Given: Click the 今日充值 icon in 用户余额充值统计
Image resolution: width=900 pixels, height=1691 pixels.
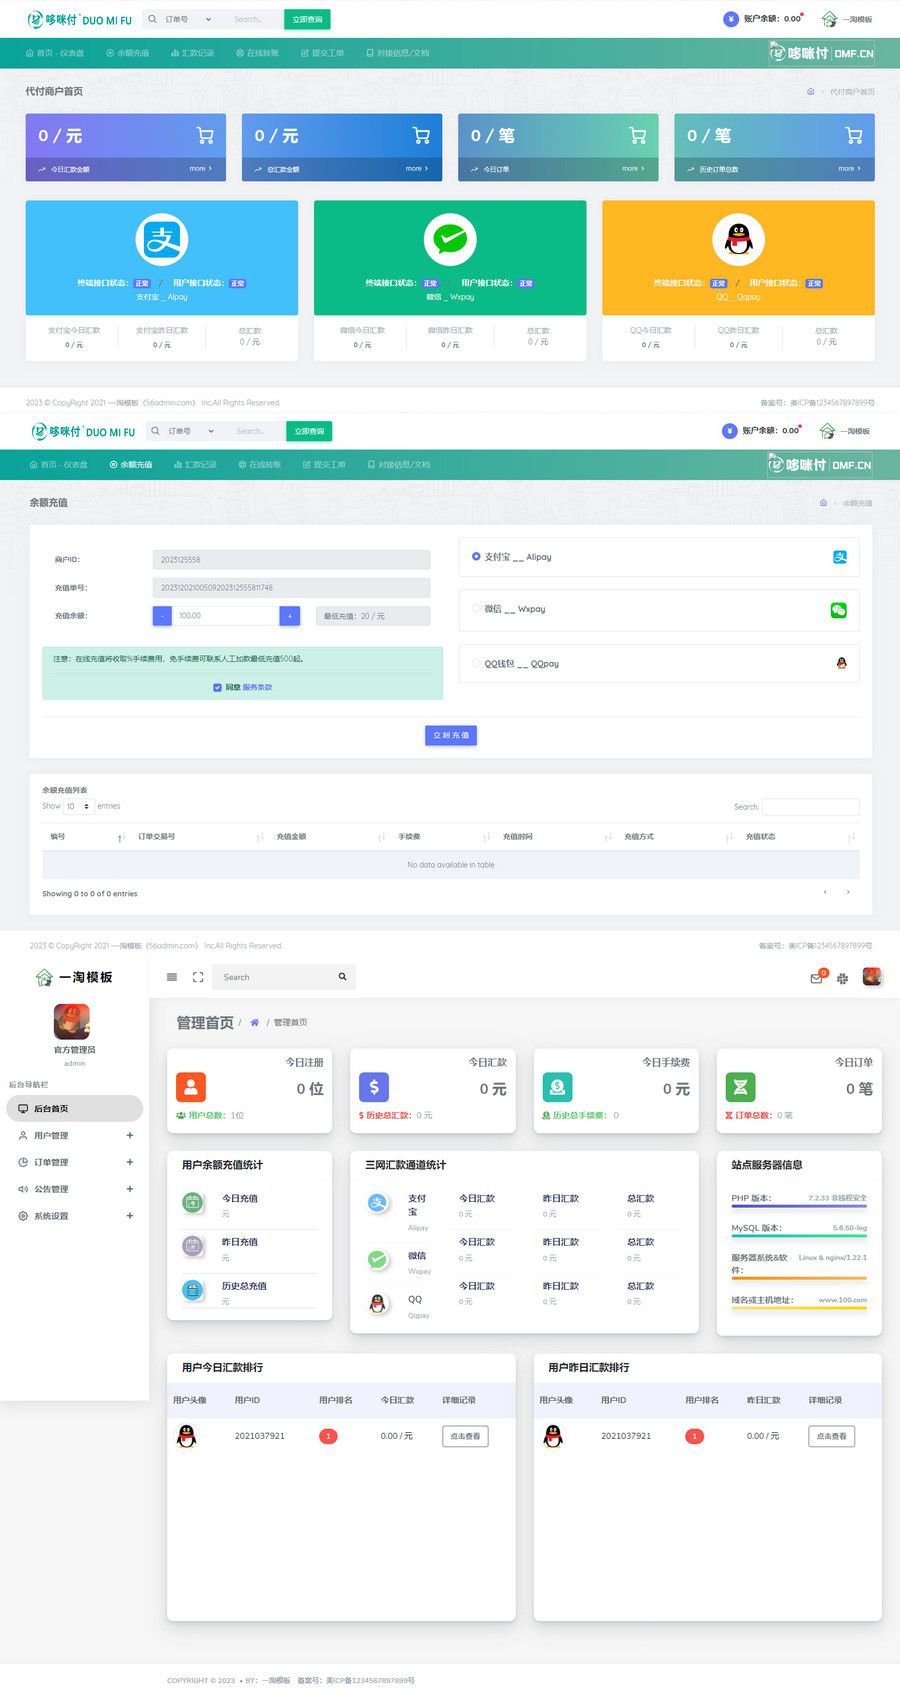Looking at the screenshot, I should tap(193, 1203).
